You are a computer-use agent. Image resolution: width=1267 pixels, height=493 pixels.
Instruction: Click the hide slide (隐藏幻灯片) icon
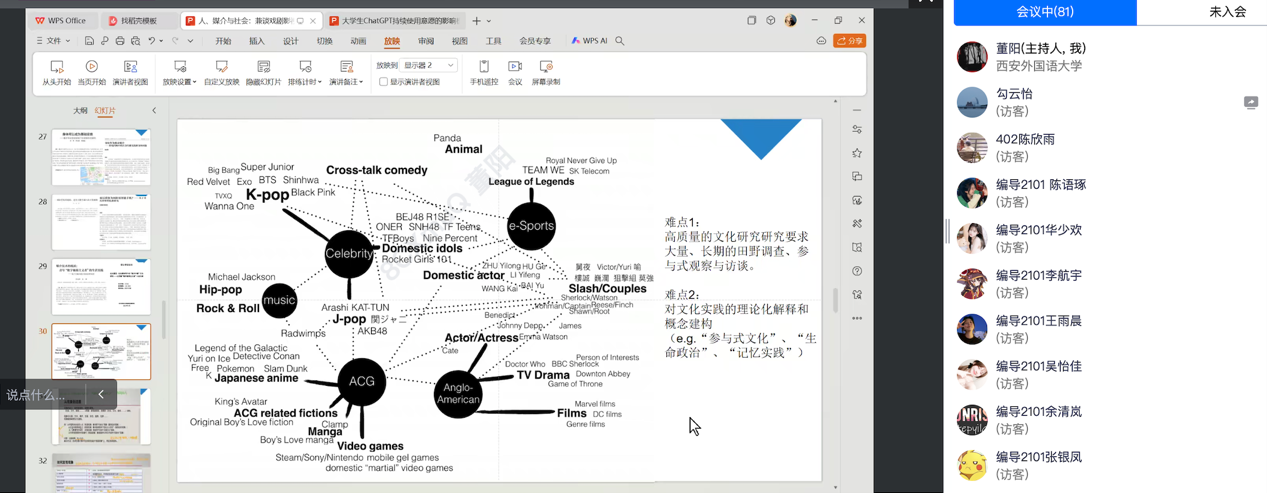(263, 72)
